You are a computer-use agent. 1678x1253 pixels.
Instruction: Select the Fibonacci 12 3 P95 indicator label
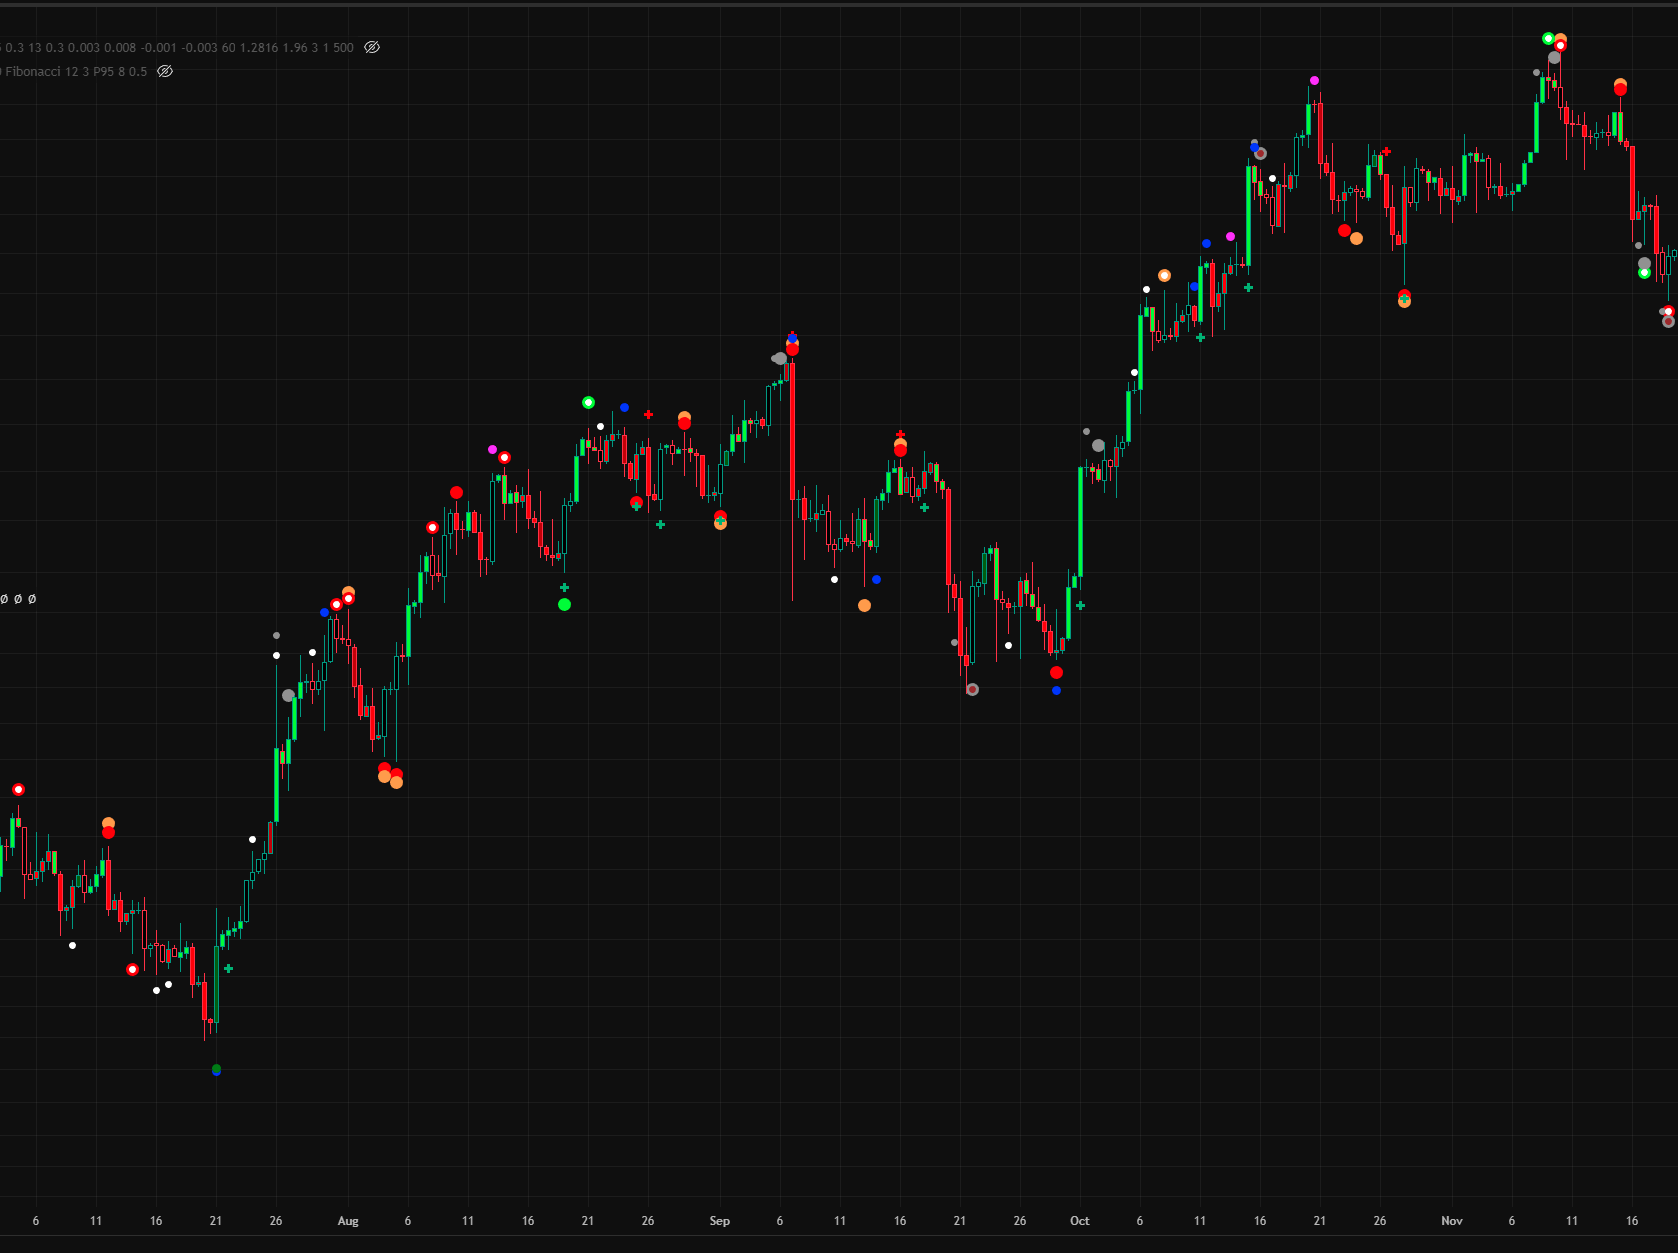(x=75, y=72)
